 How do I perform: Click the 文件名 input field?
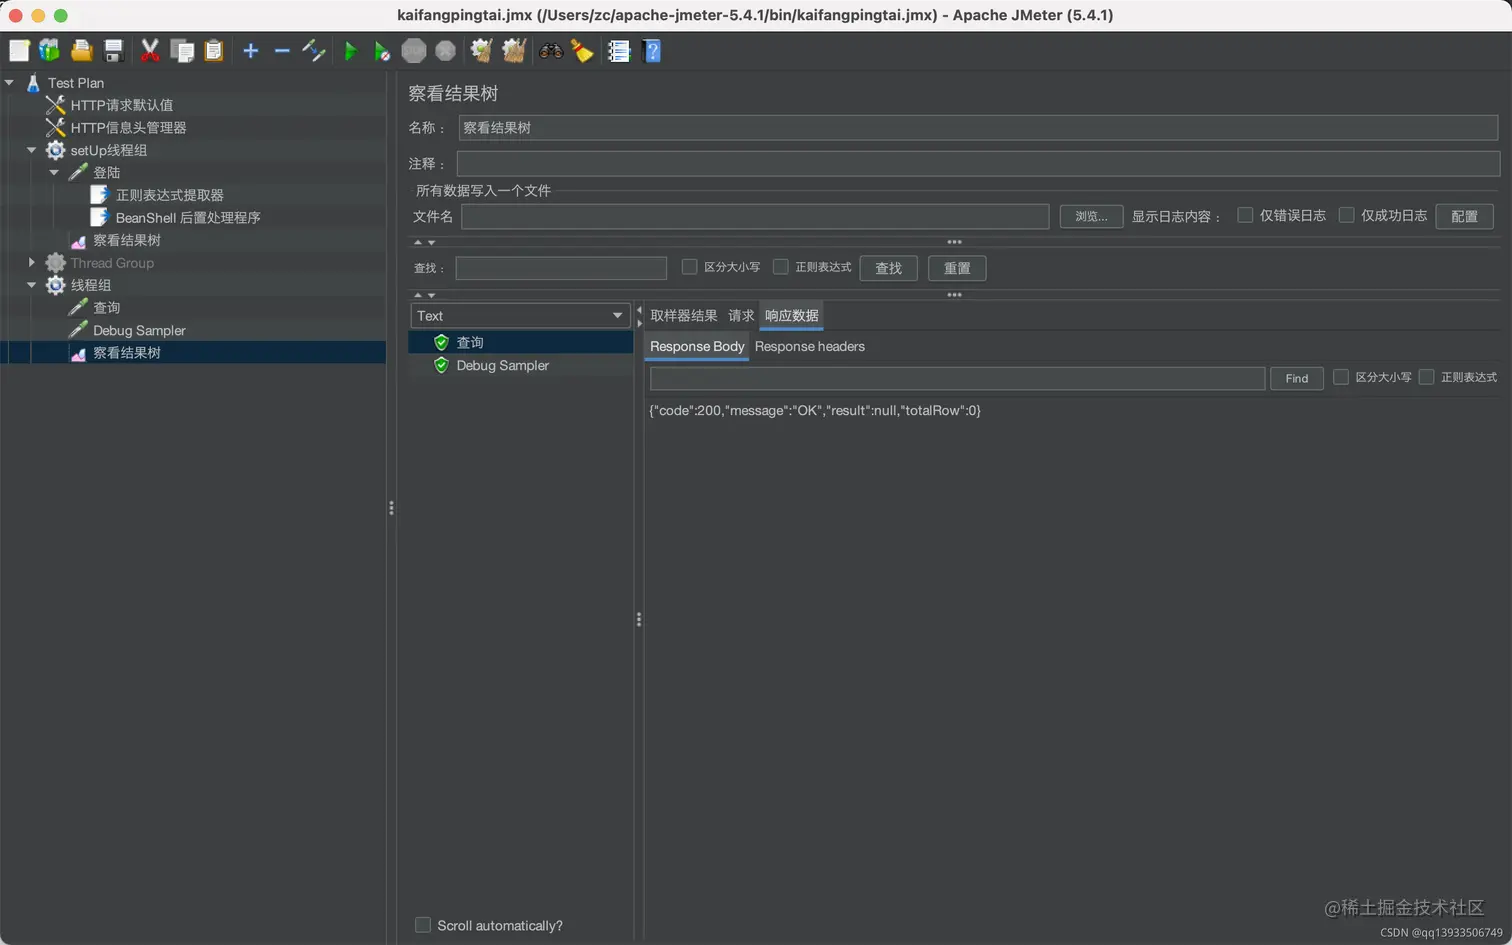(755, 216)
